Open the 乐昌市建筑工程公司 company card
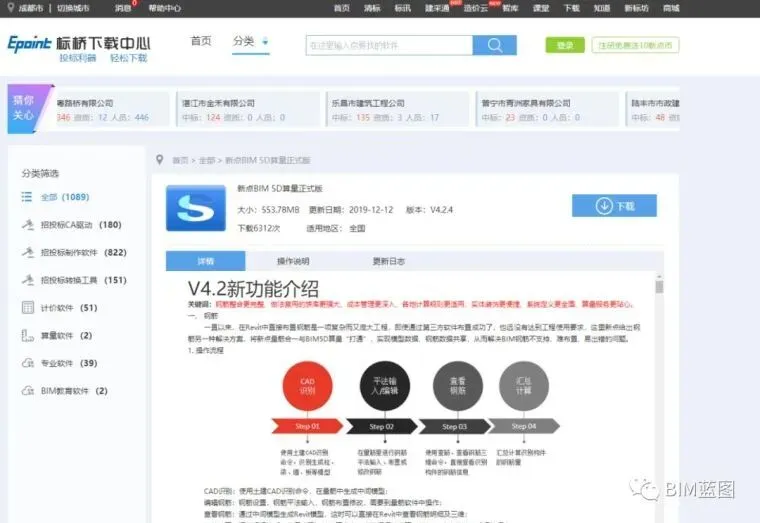Viewport: 760px width, 523px height. (398, 110)
